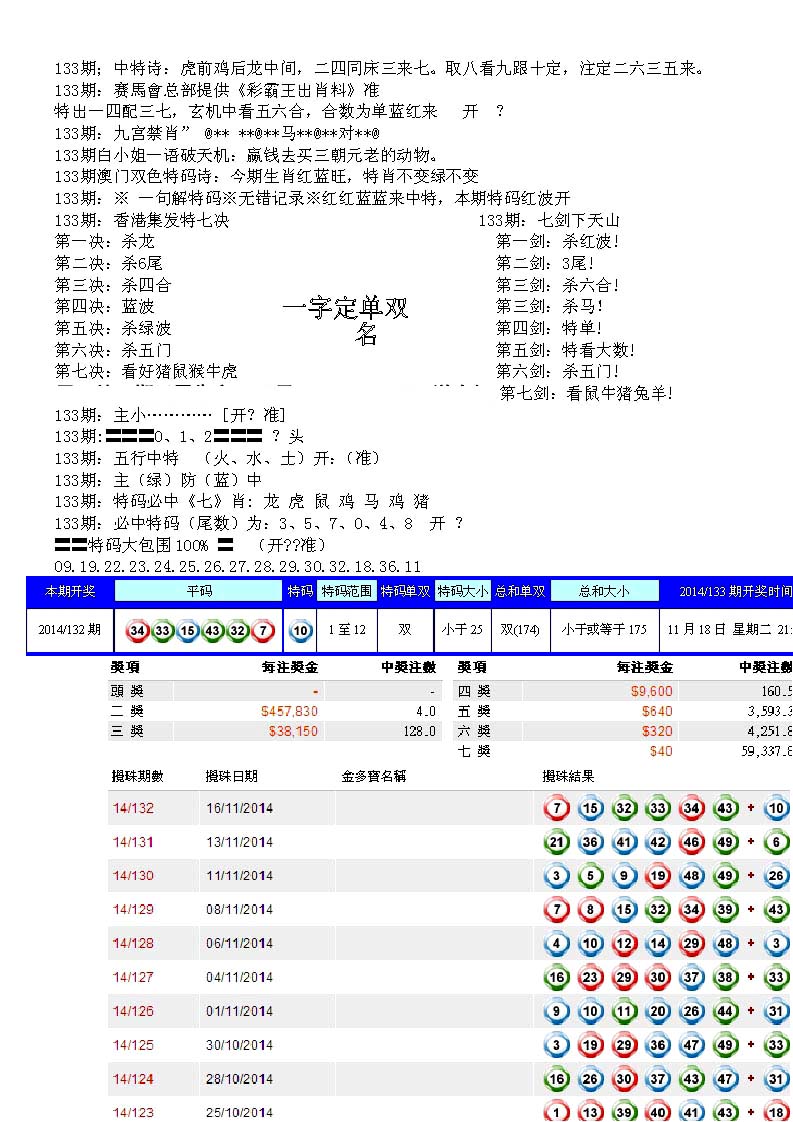Open draw 14/131 link

pos(133,842)
